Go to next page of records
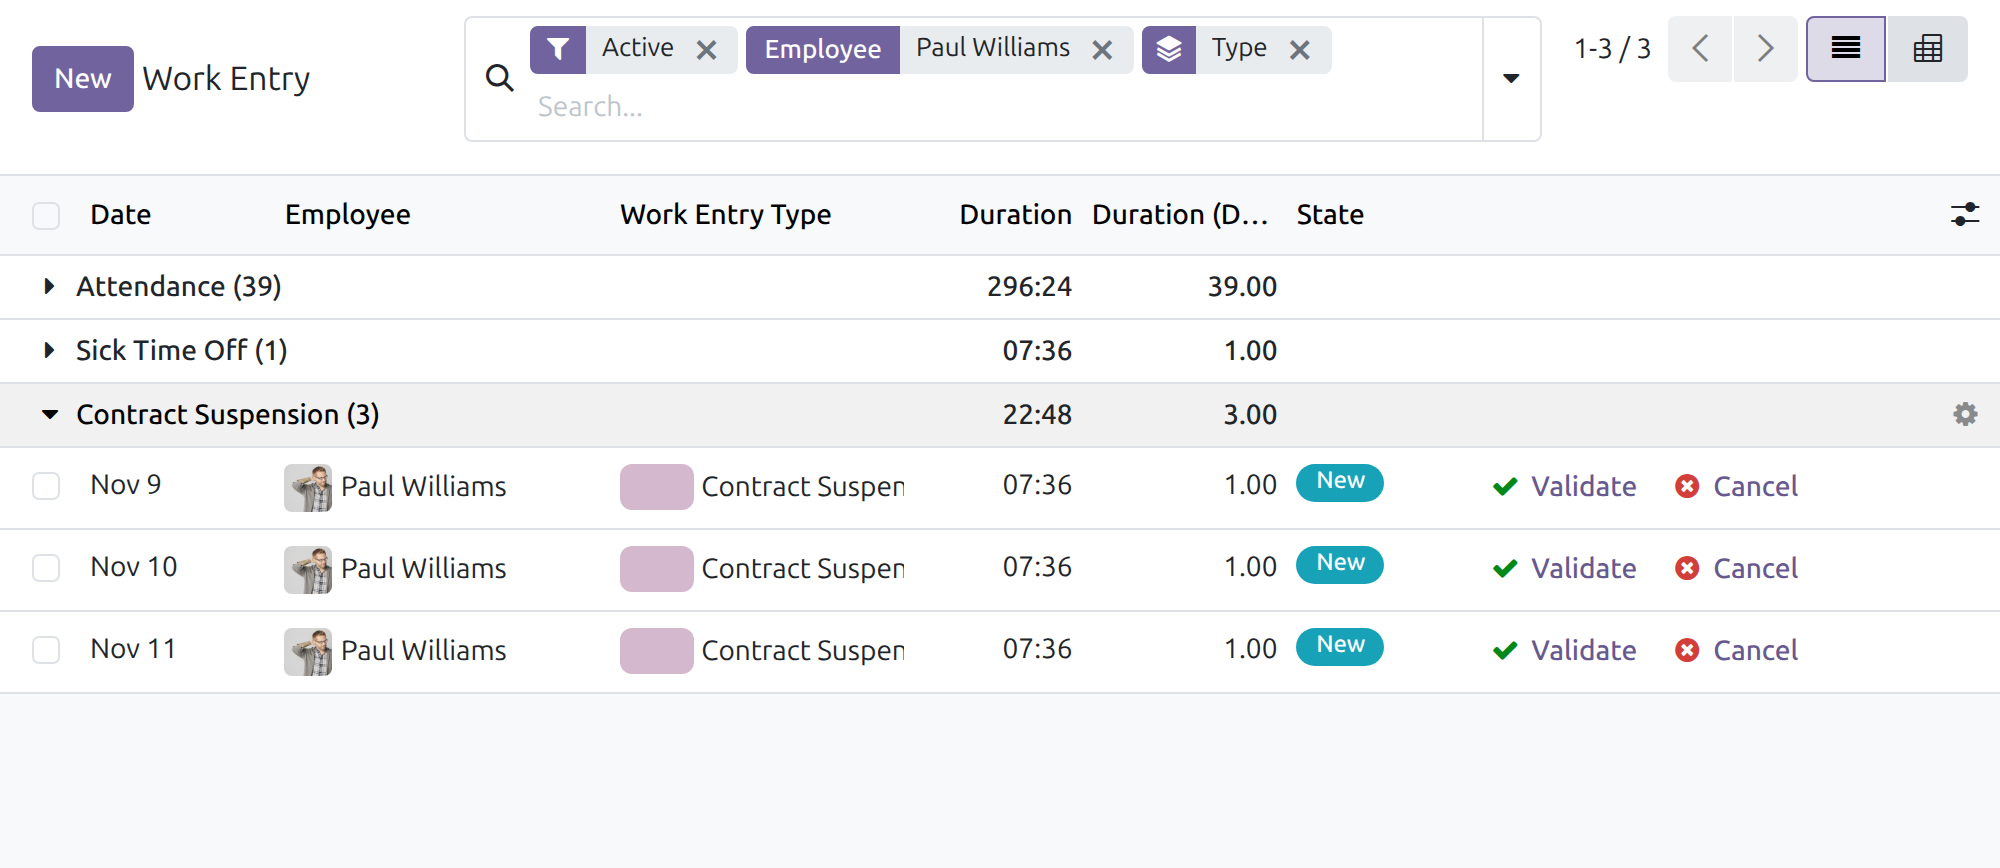This screenshot has width=2000, height=868. pyautogui.click(x=1765, y=49)
